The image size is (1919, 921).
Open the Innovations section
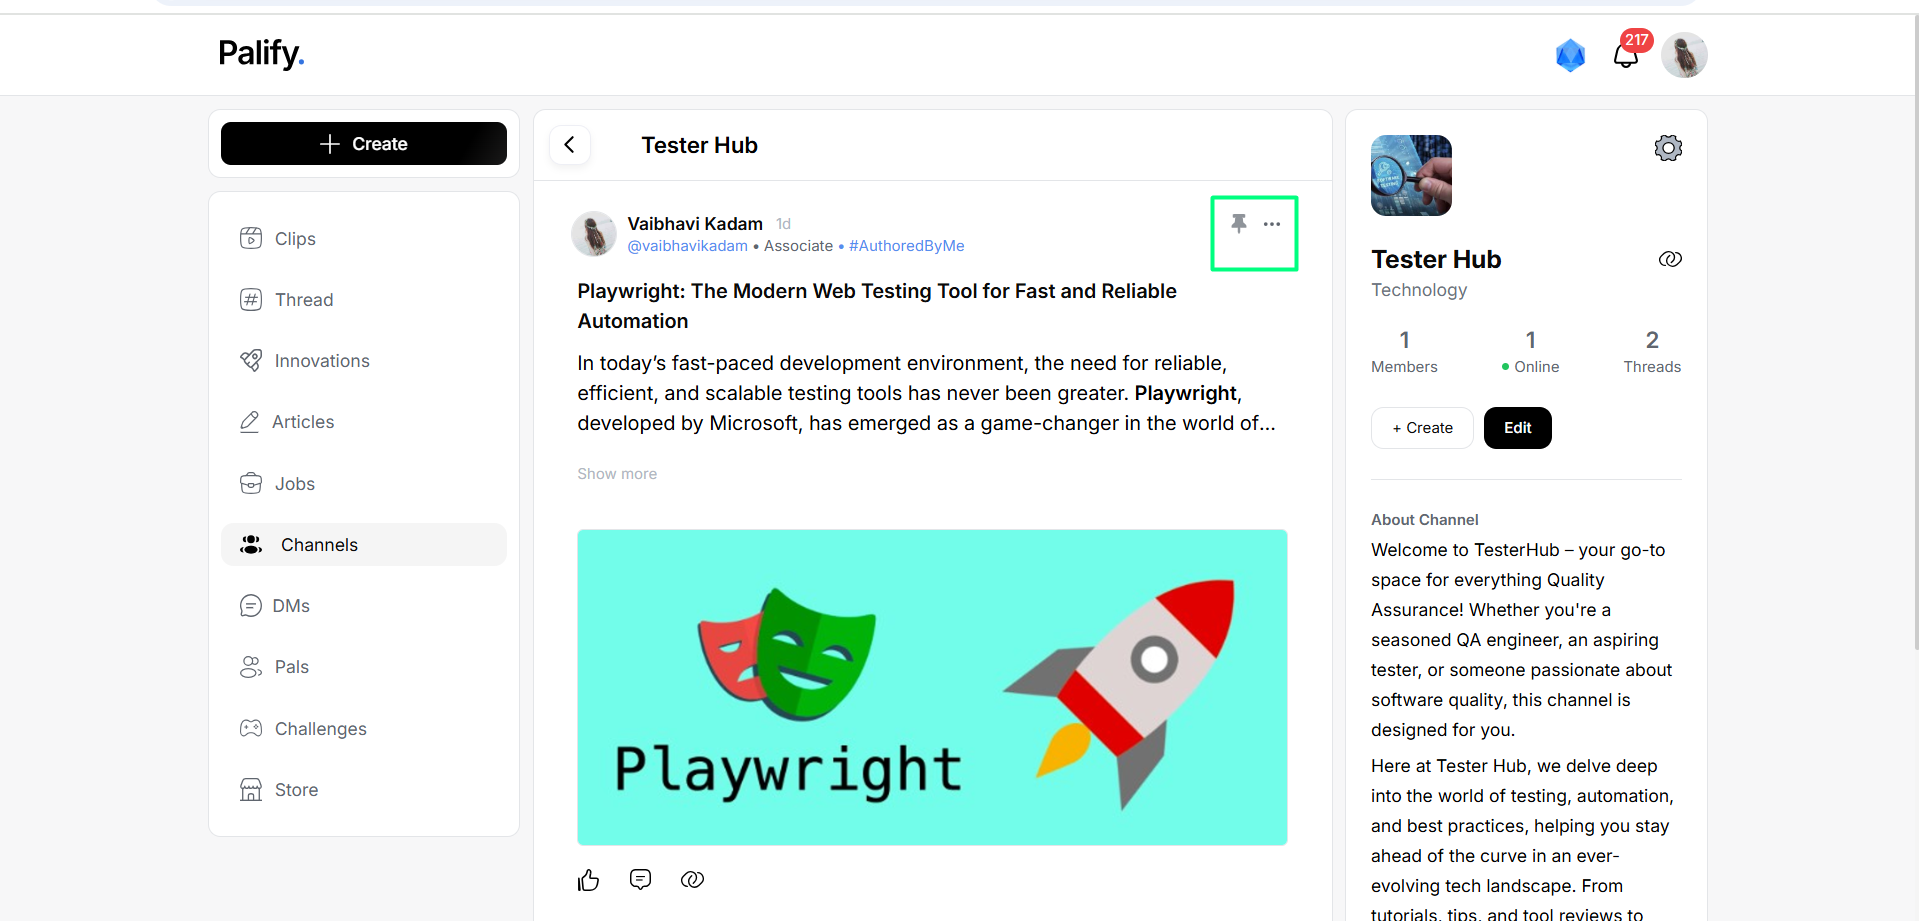click(x=363, y=361)
